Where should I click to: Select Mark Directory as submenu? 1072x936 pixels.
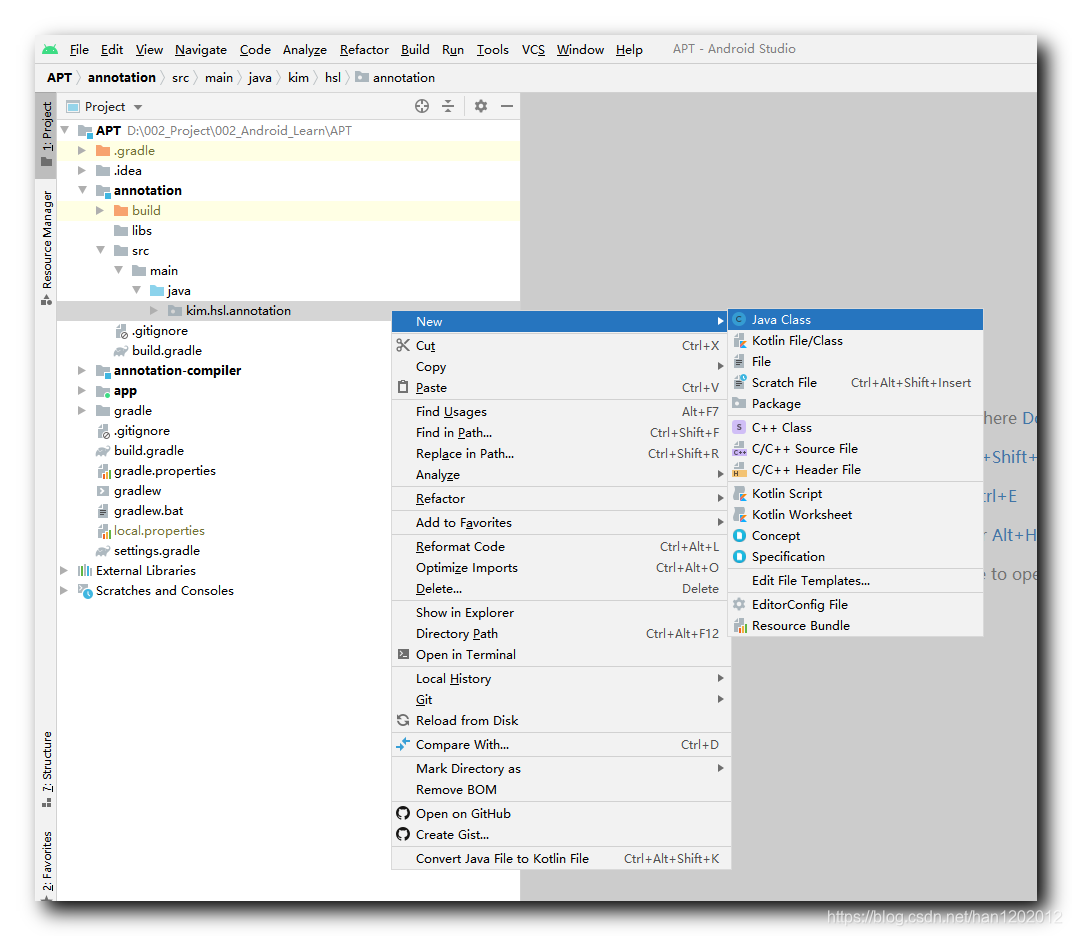(561, 768)
